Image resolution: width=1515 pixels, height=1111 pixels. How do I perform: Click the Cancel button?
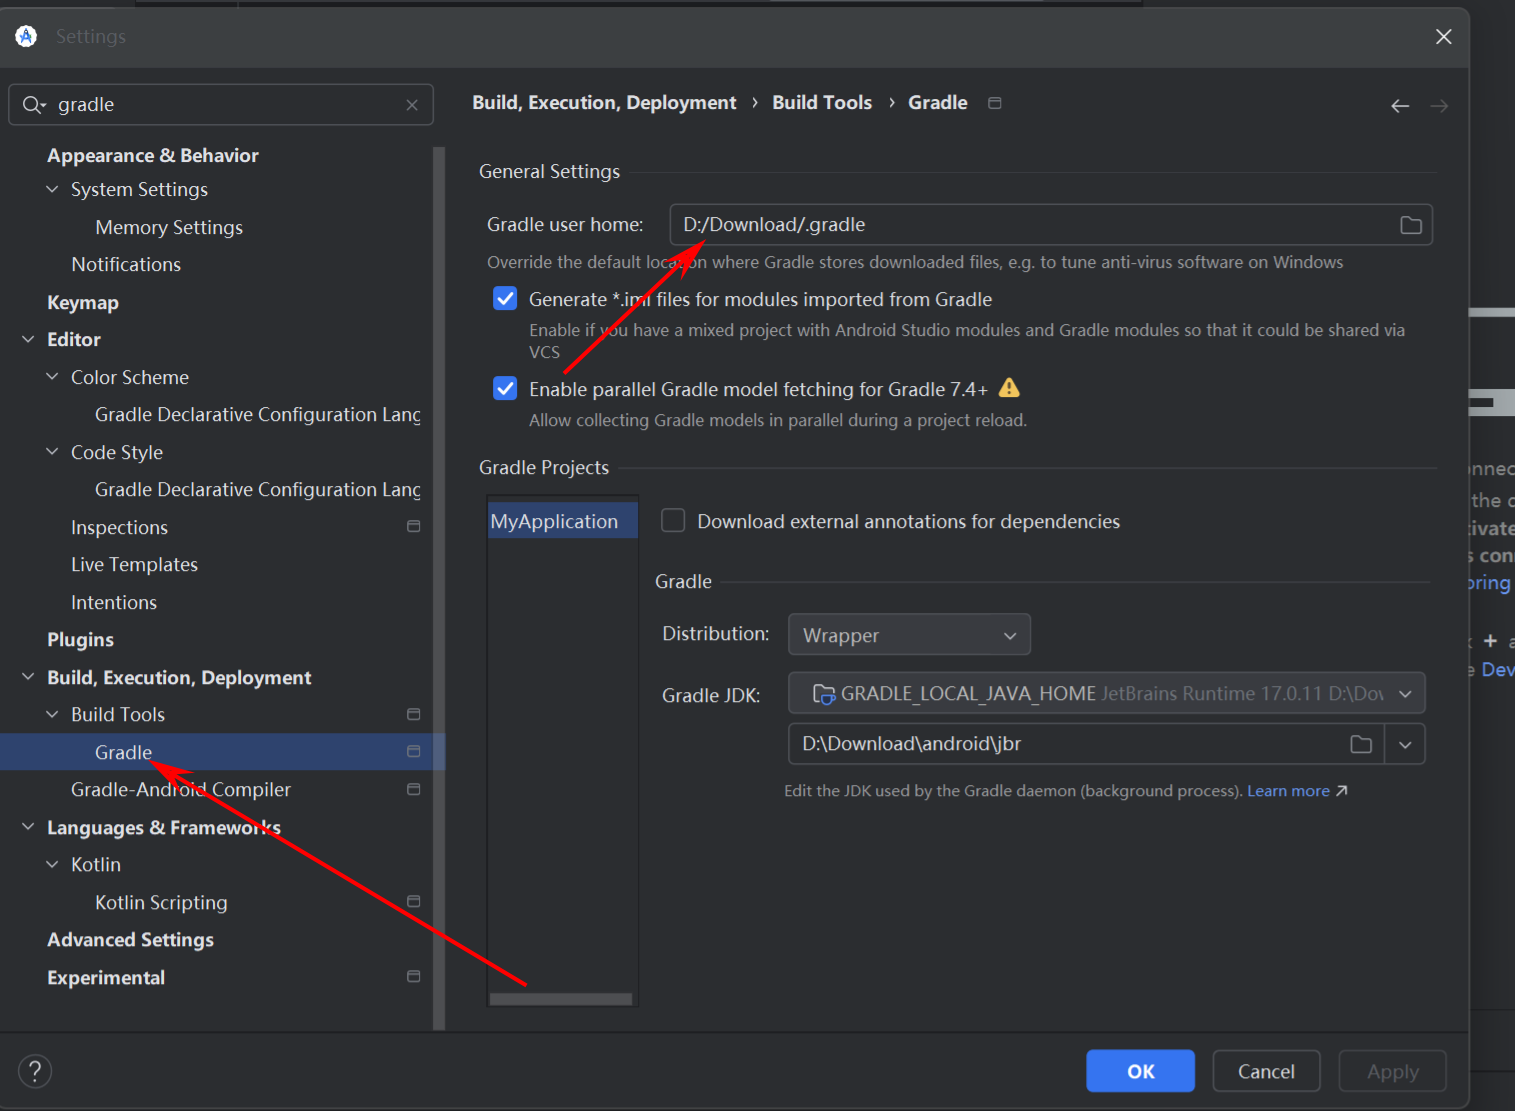pos(1266,1071)
